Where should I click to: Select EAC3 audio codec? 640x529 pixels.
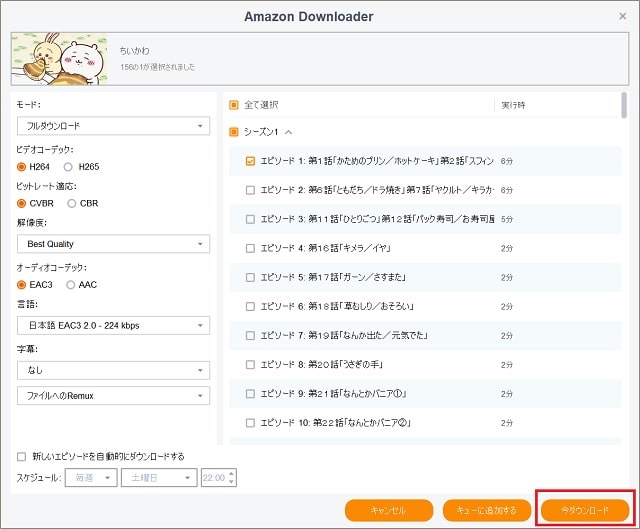coord(21,285)
